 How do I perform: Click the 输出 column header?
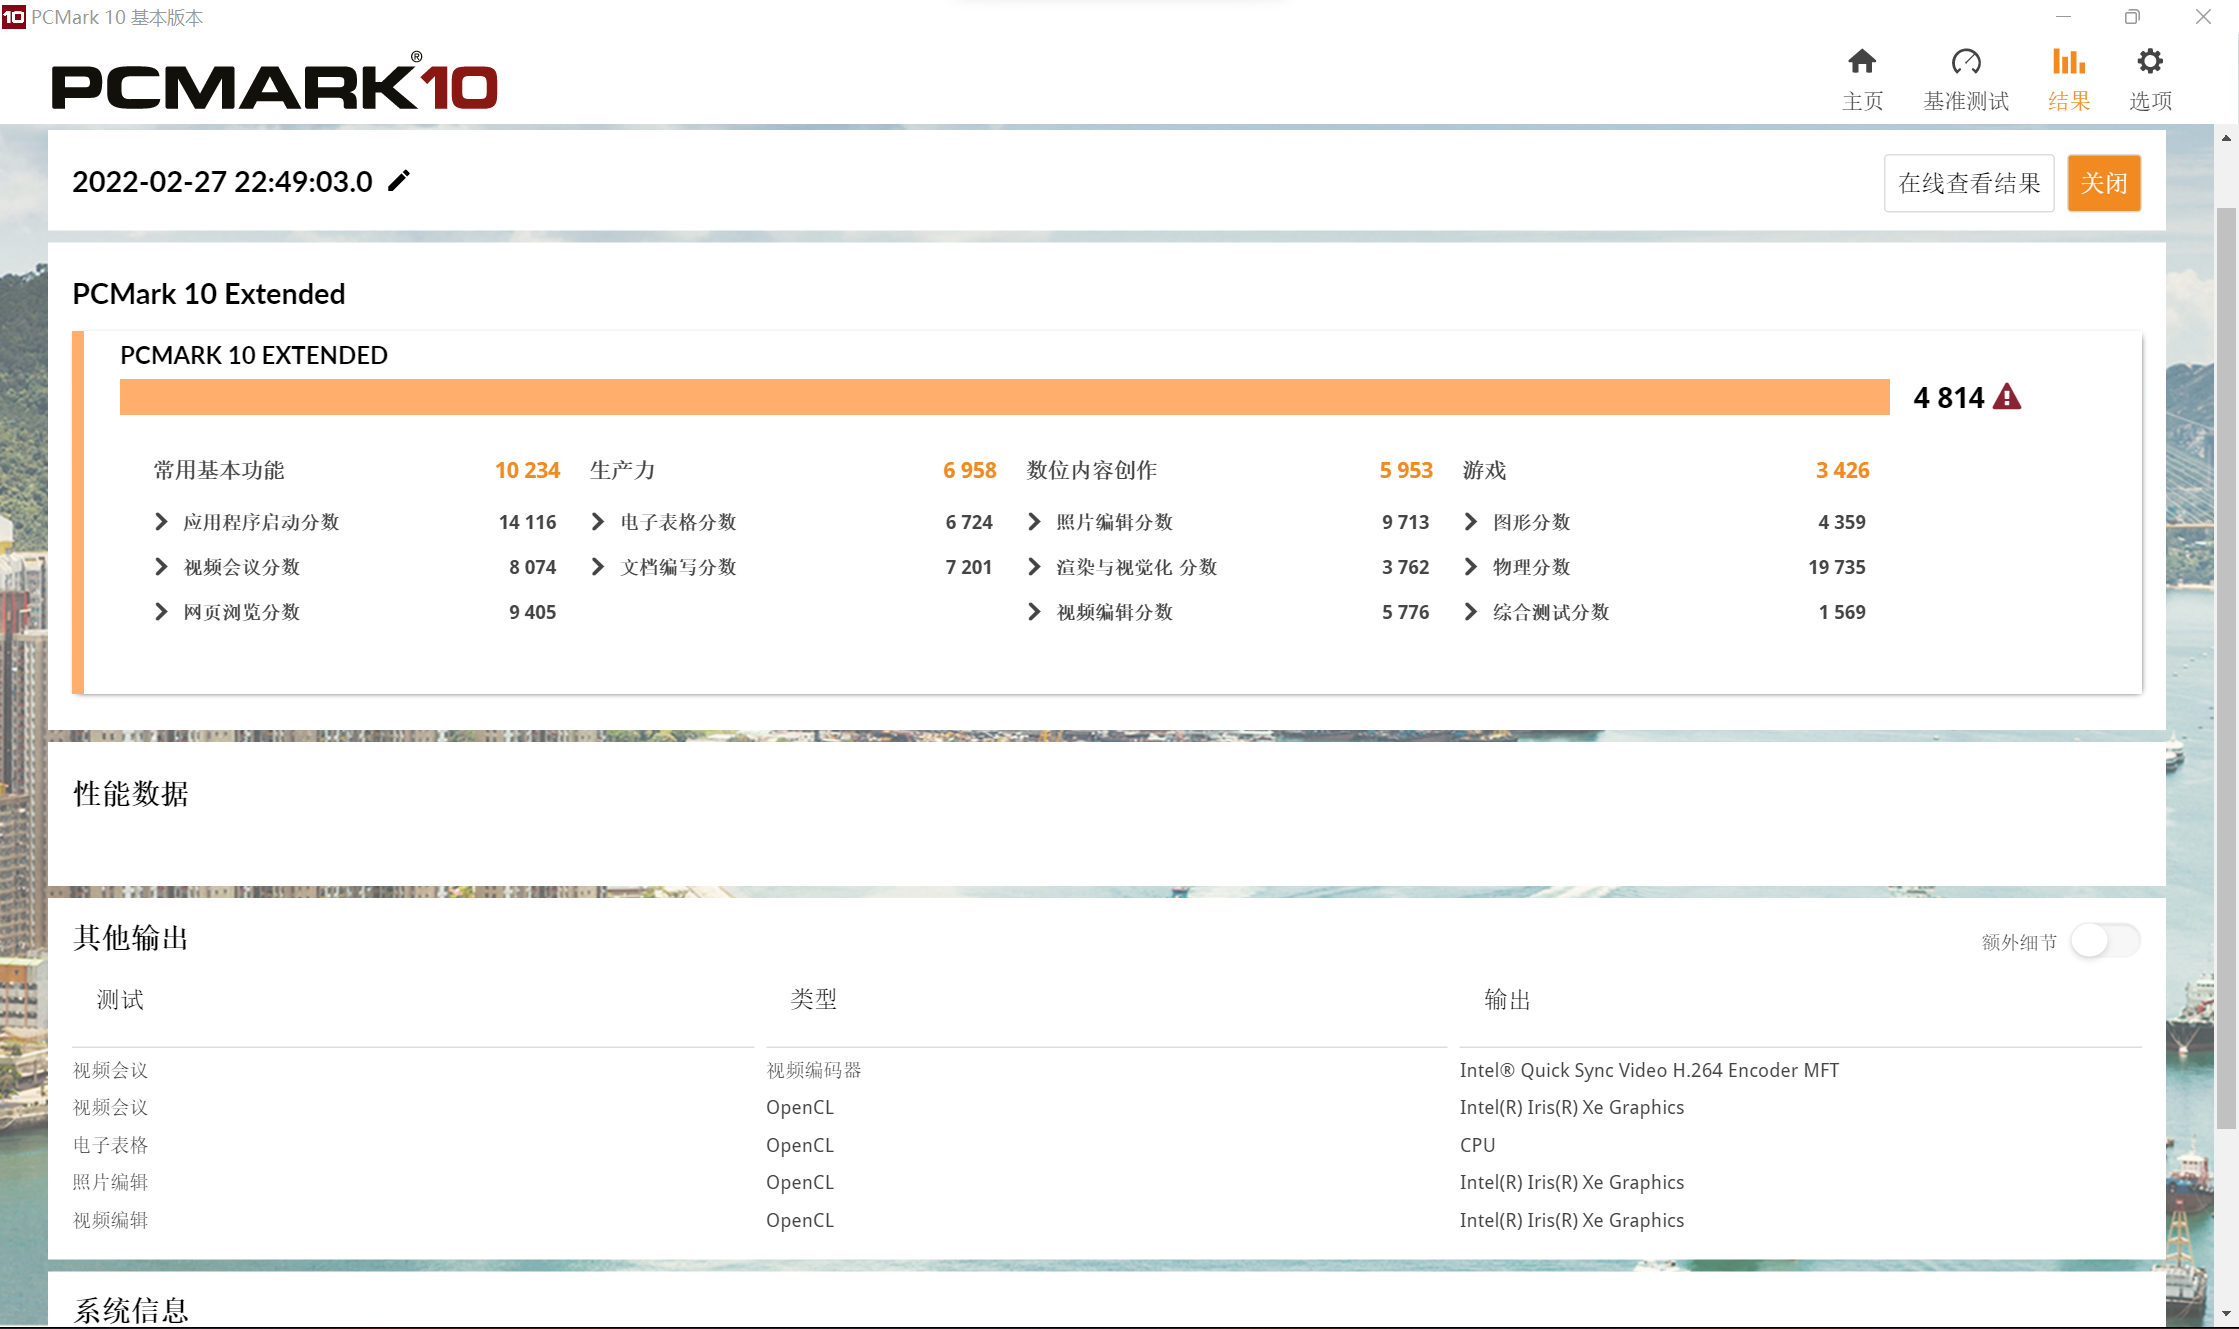click(1507, 1000)
